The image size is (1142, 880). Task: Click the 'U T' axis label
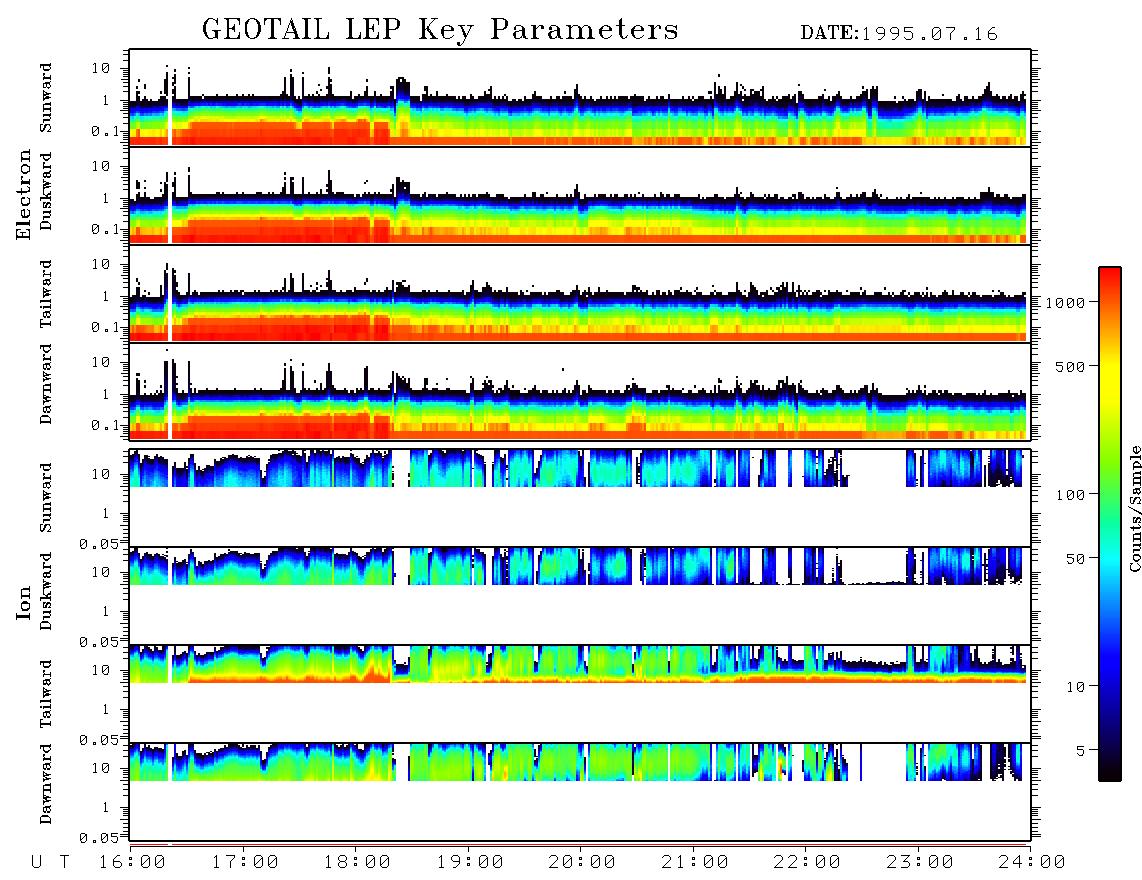pyautogui.click(x=50, y=862)
